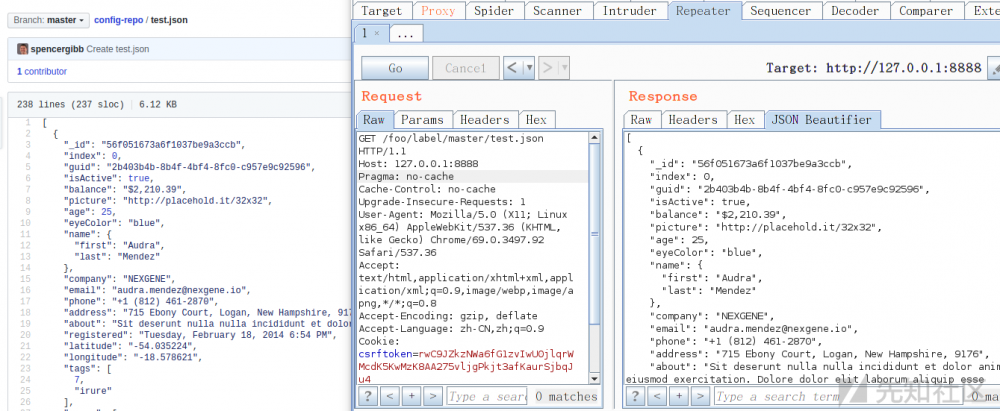Viewport: 1000px width, 411px height.
Task: Click the Request pane vertical scrollbar thumb
Action: tap(594, 233)
